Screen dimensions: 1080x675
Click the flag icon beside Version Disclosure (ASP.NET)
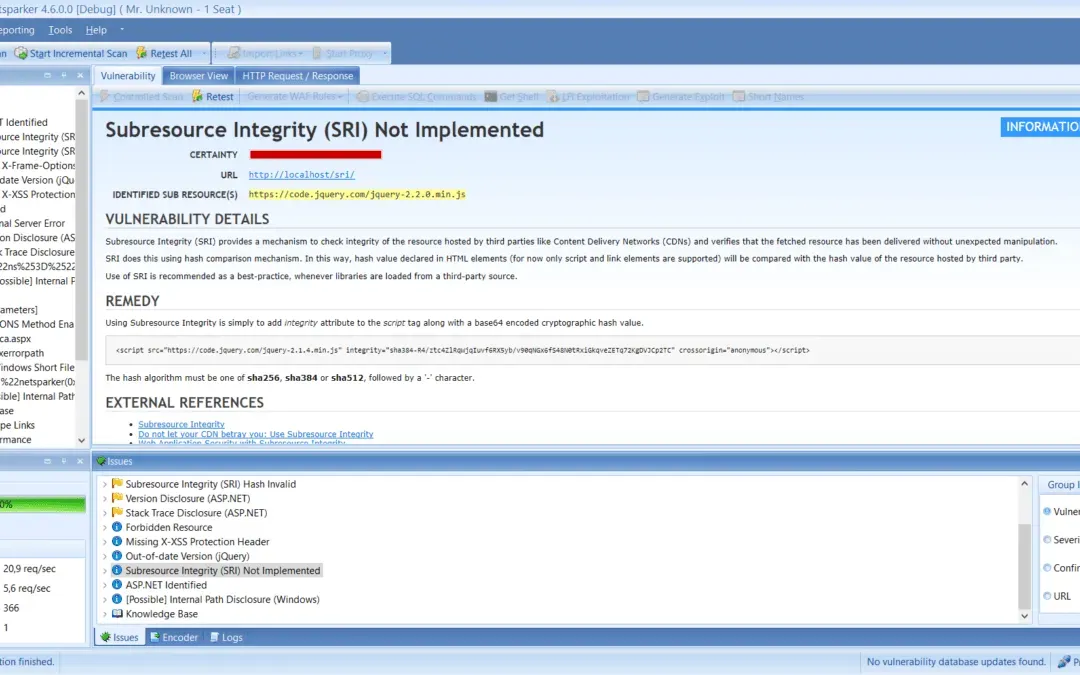117,498
